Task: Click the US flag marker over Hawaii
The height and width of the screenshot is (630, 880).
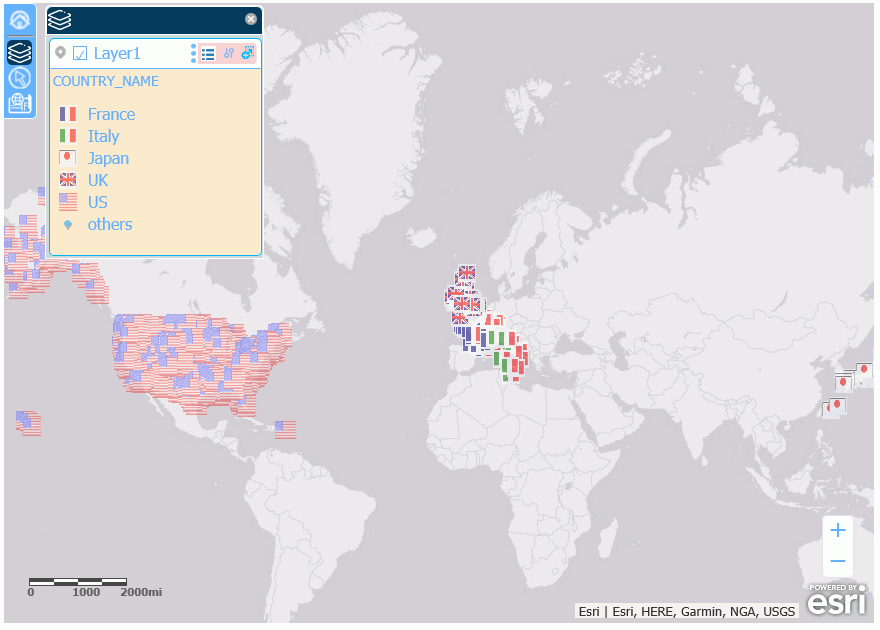Action: 29,424
